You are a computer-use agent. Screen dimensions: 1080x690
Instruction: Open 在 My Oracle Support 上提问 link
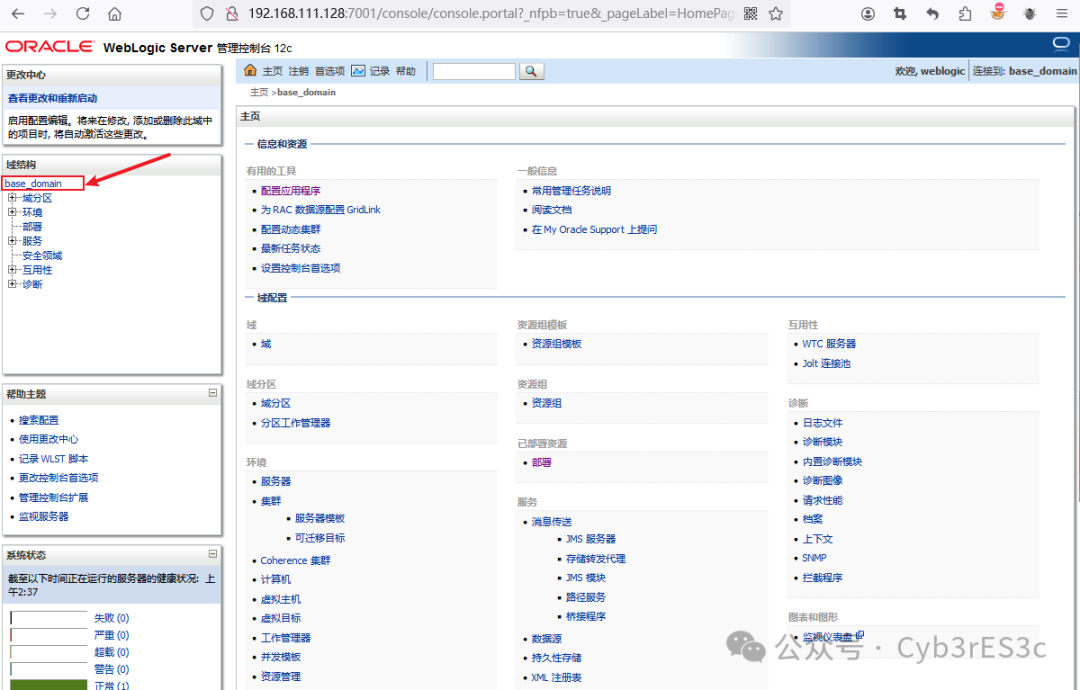point(594,229)
